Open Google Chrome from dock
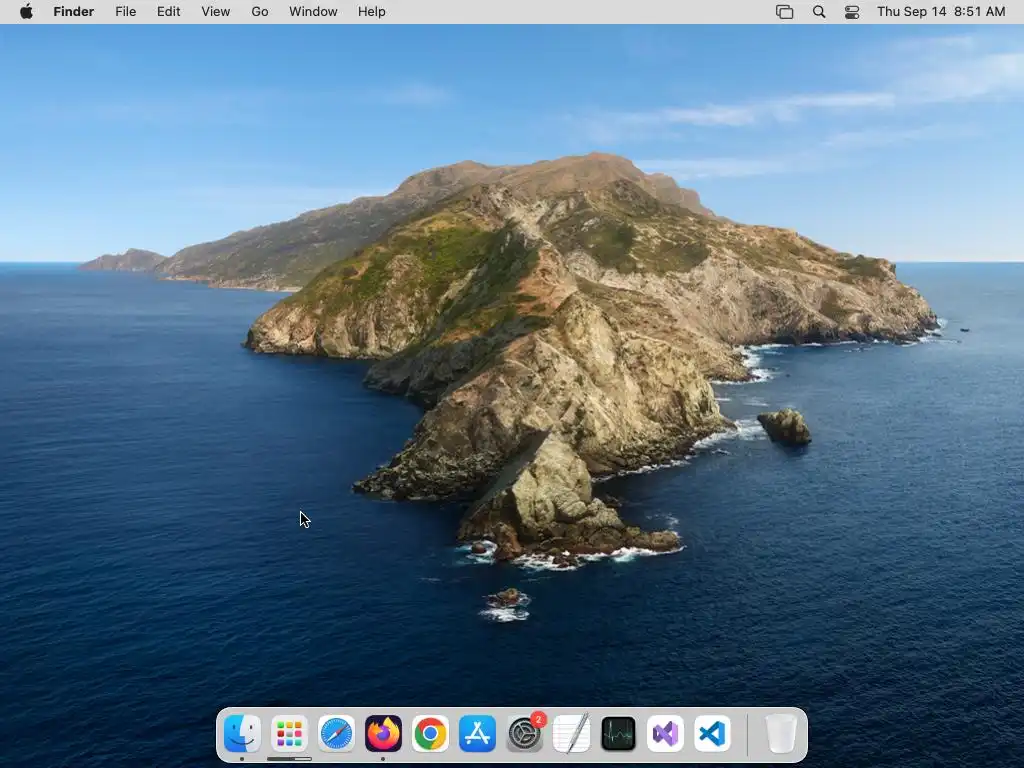Screen dimensions: 1024x768 430,734
